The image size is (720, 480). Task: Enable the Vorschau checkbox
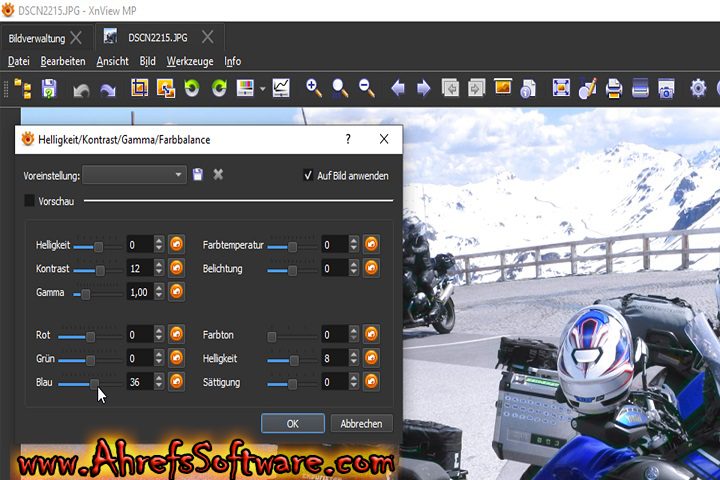pos(29,201)
